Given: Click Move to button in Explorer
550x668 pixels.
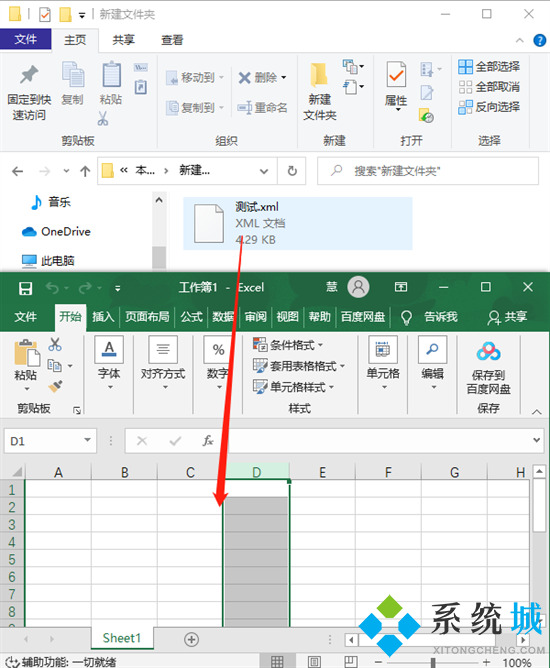Looking at the screenshot, I should tap(195, 78).
